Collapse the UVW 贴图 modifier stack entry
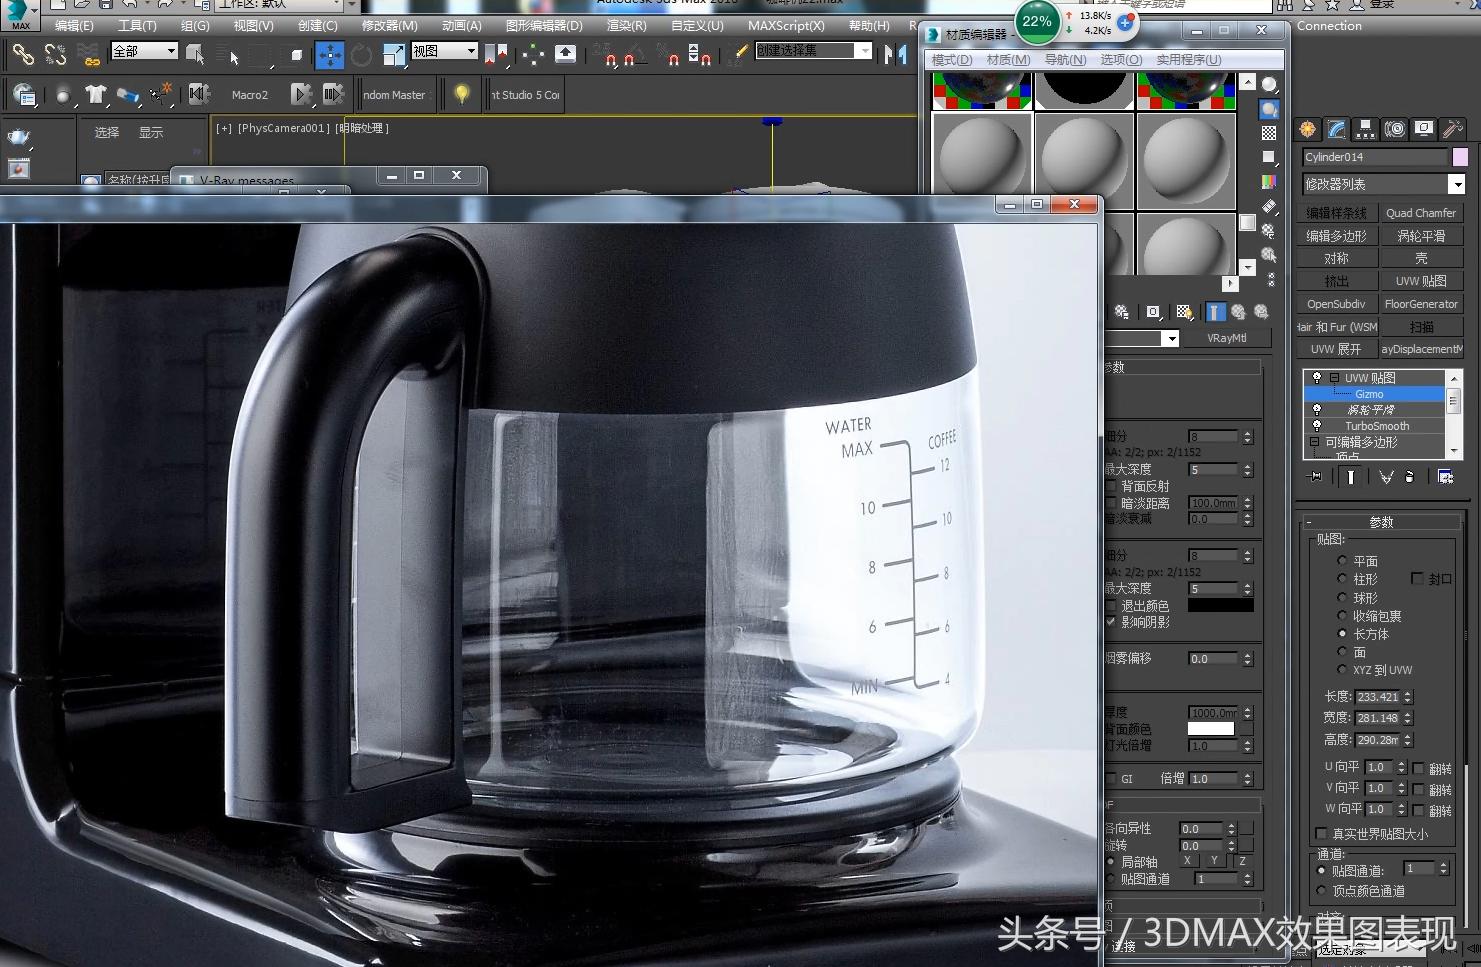 pos(1334,378)
